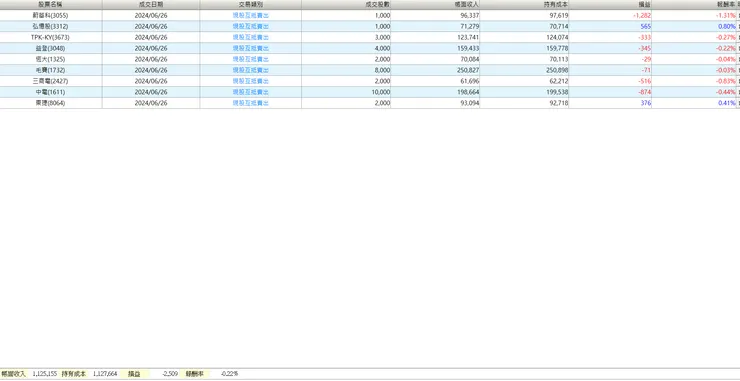Screen dimensions: 740x381
Task: Click the 250,898 holding cost value
Action: tap(557, 70)
